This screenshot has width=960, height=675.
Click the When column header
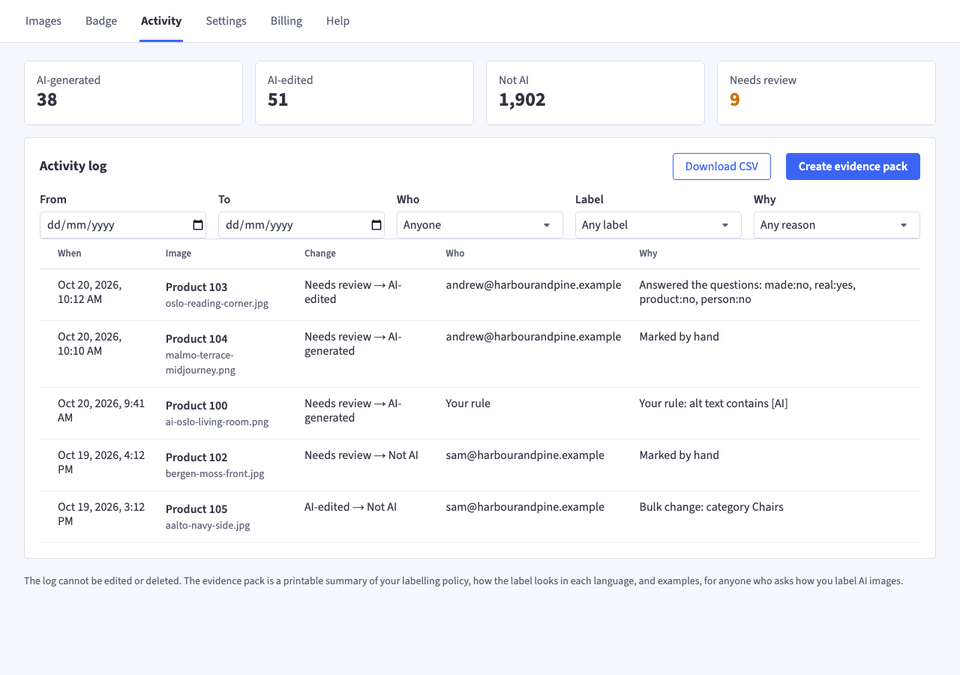point(69,254)
